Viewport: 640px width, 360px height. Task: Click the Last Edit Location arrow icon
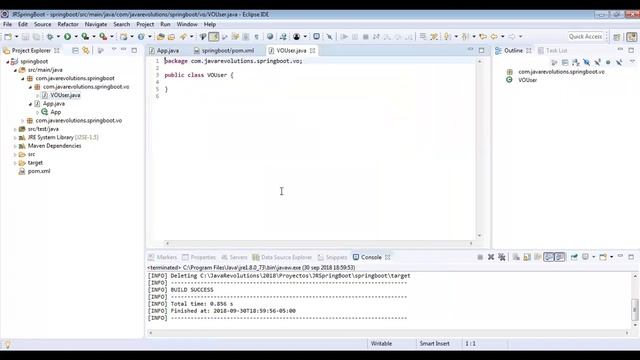tap(483, 37)
